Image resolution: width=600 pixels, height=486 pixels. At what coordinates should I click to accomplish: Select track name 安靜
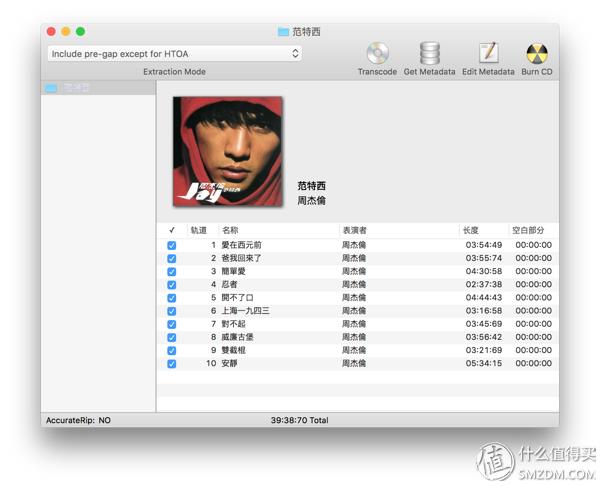[x=229, y=363]
